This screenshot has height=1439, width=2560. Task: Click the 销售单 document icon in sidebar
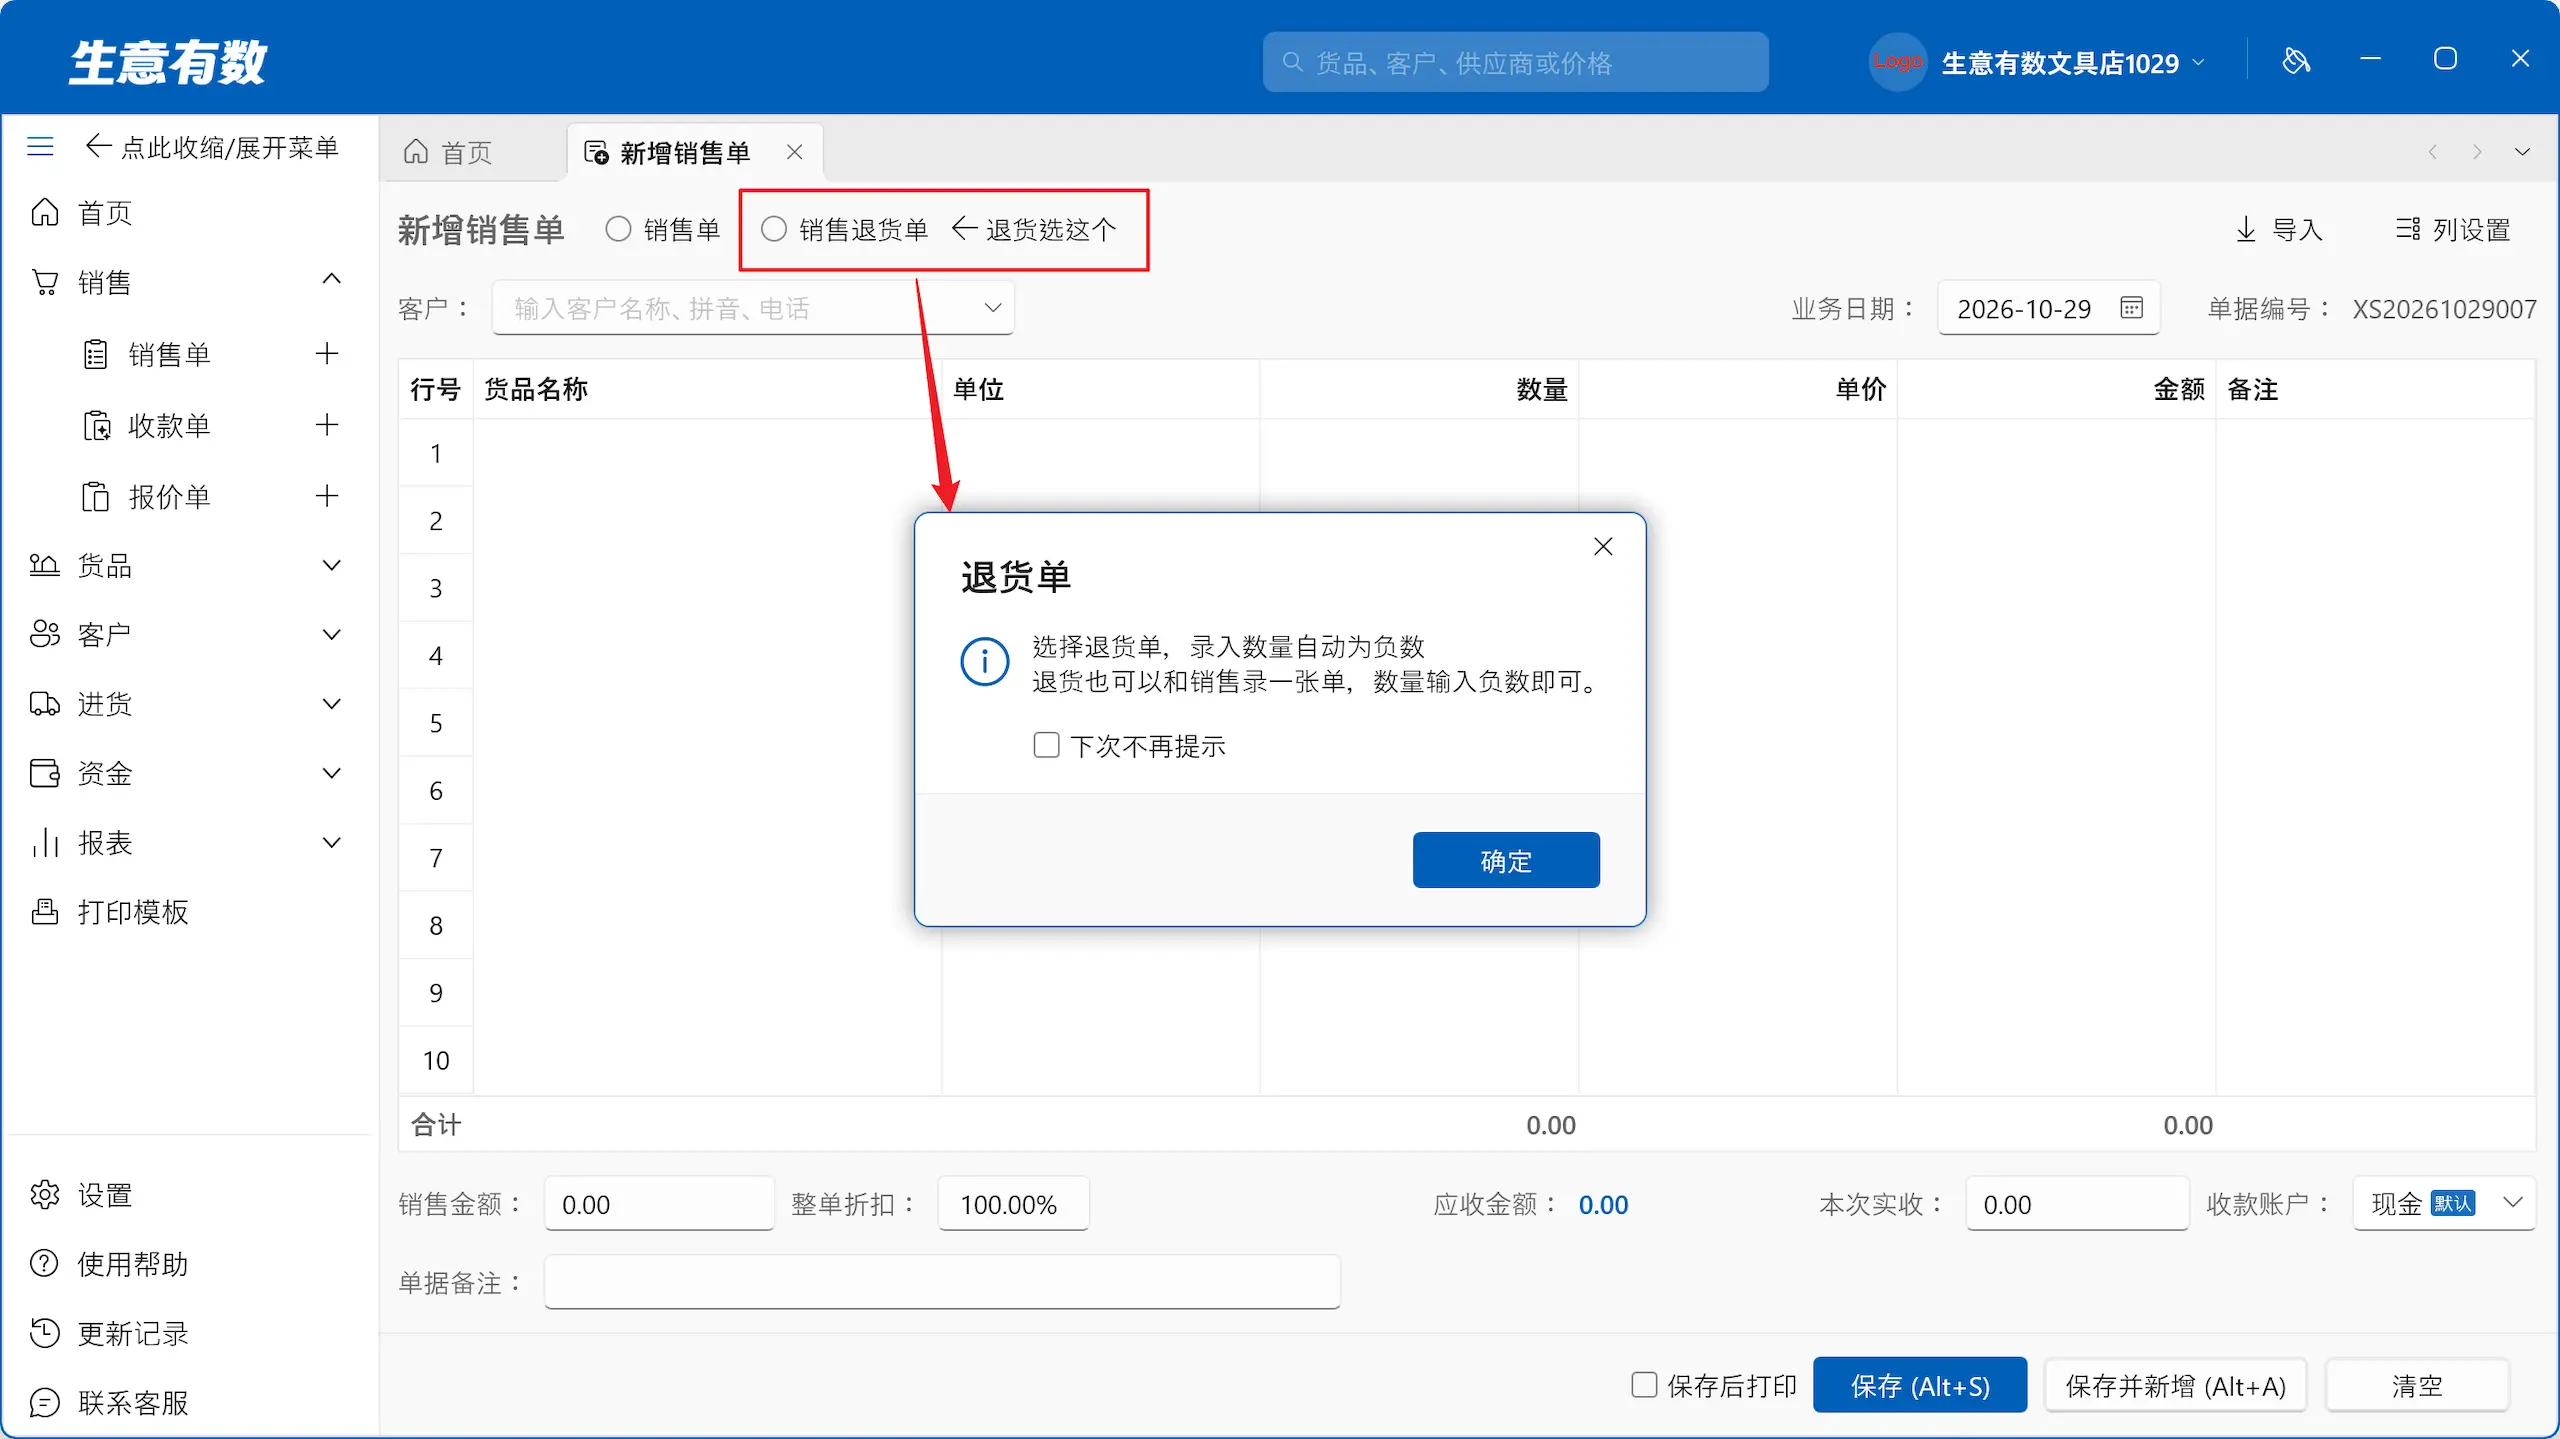click(x=95, y=354)
